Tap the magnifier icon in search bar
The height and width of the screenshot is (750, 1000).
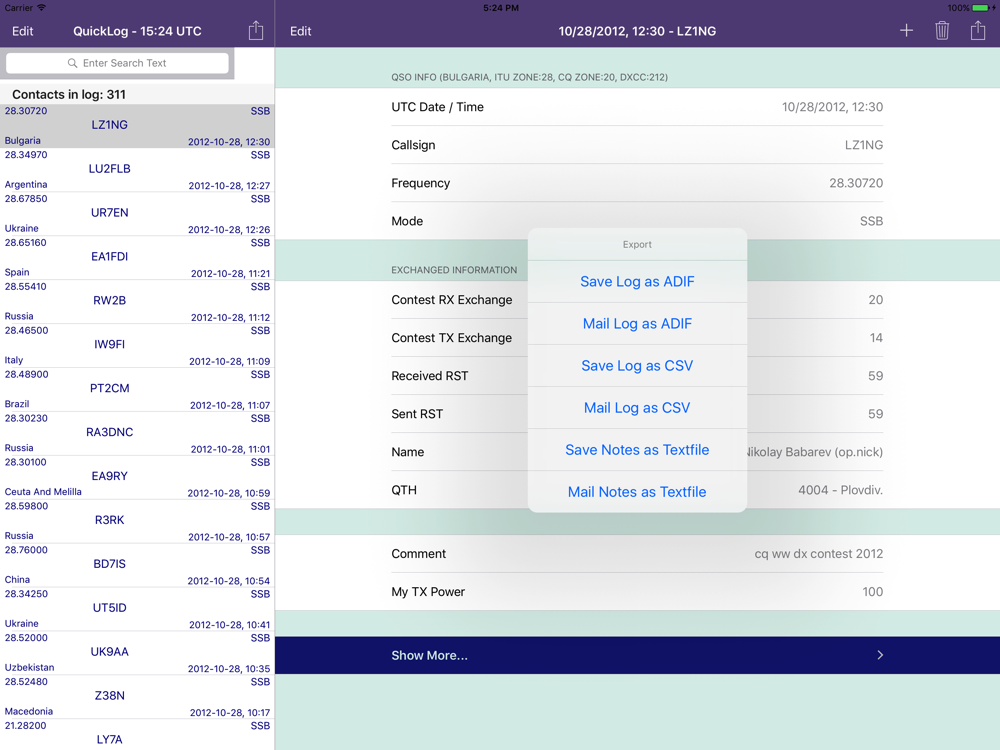[x=72, y=63]
